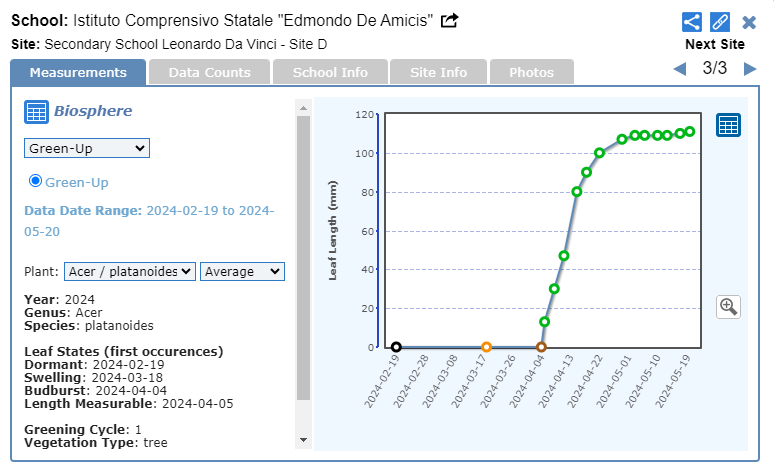Open data table view beside the chart
774x470 pixels.
point(728,125)
